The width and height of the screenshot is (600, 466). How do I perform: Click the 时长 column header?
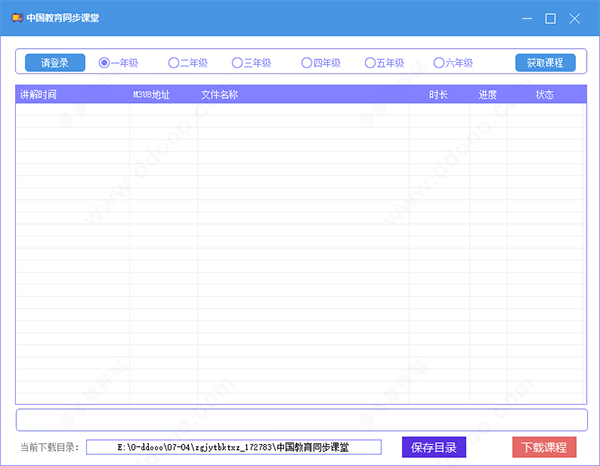439,95
